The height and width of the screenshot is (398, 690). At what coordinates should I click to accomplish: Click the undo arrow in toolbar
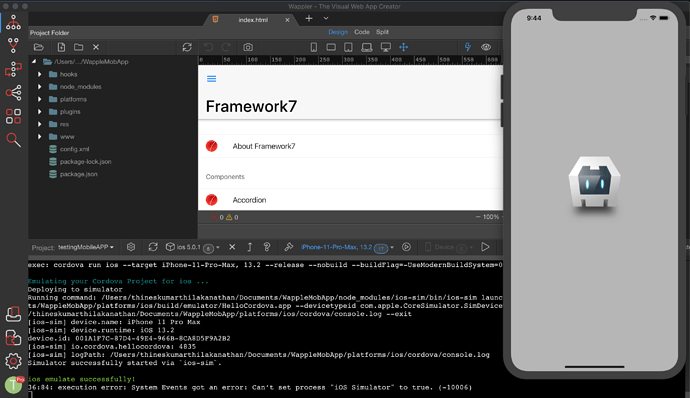(209, 47)
